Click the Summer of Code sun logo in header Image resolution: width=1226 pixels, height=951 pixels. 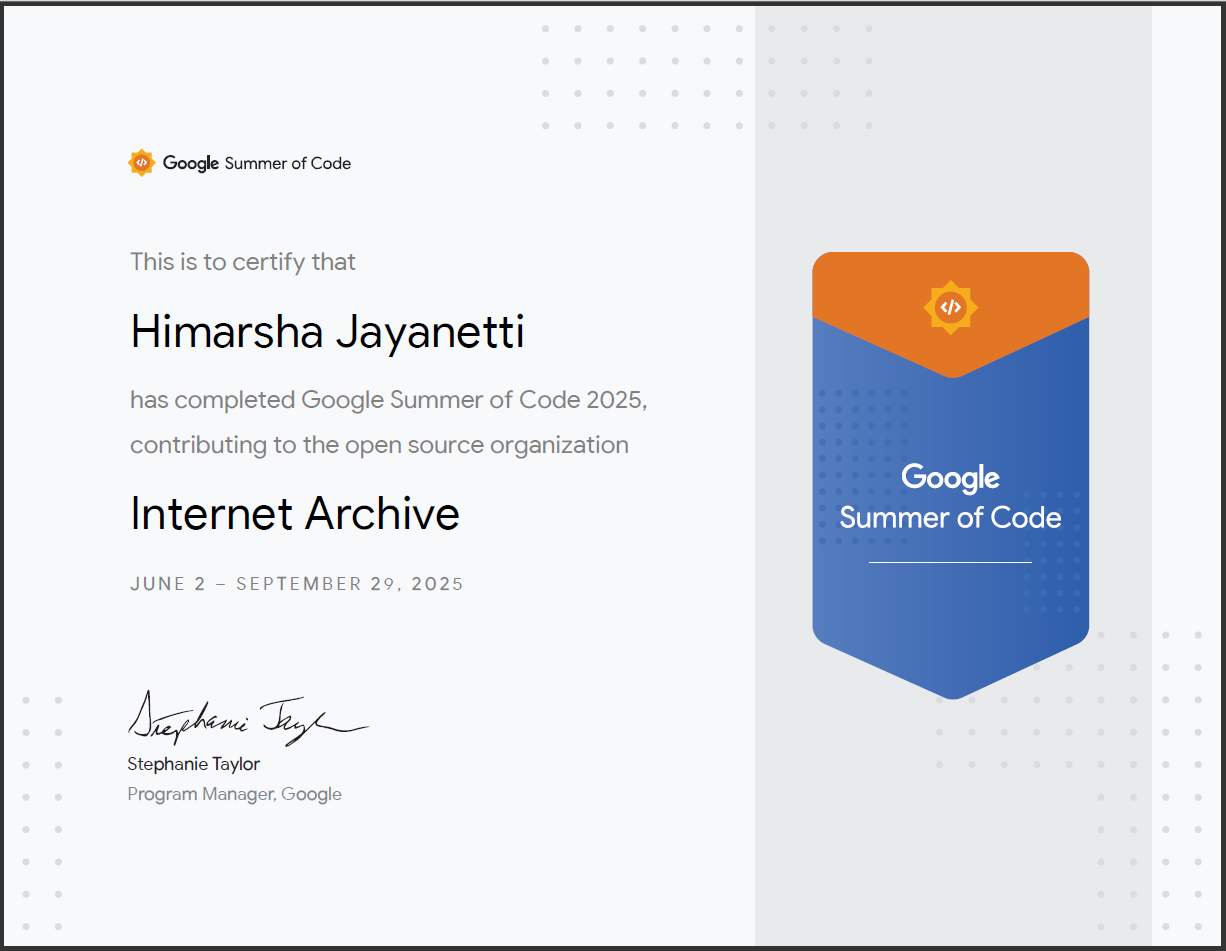tap(142, 163)
